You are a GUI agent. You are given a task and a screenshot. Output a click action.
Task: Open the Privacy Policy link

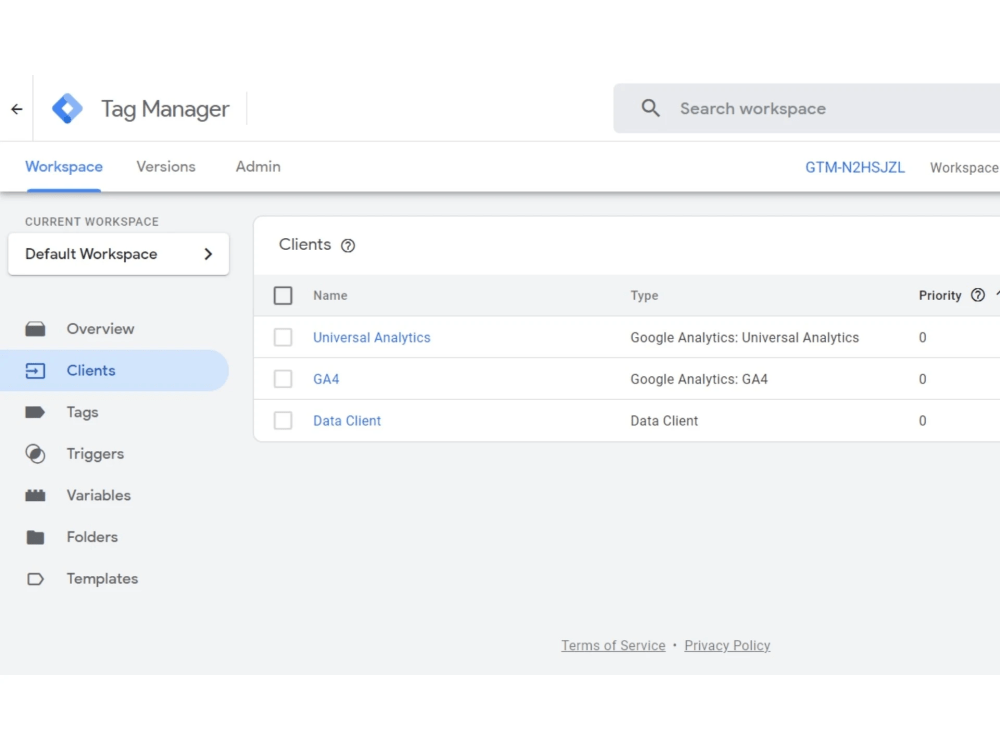pos(727,645)
